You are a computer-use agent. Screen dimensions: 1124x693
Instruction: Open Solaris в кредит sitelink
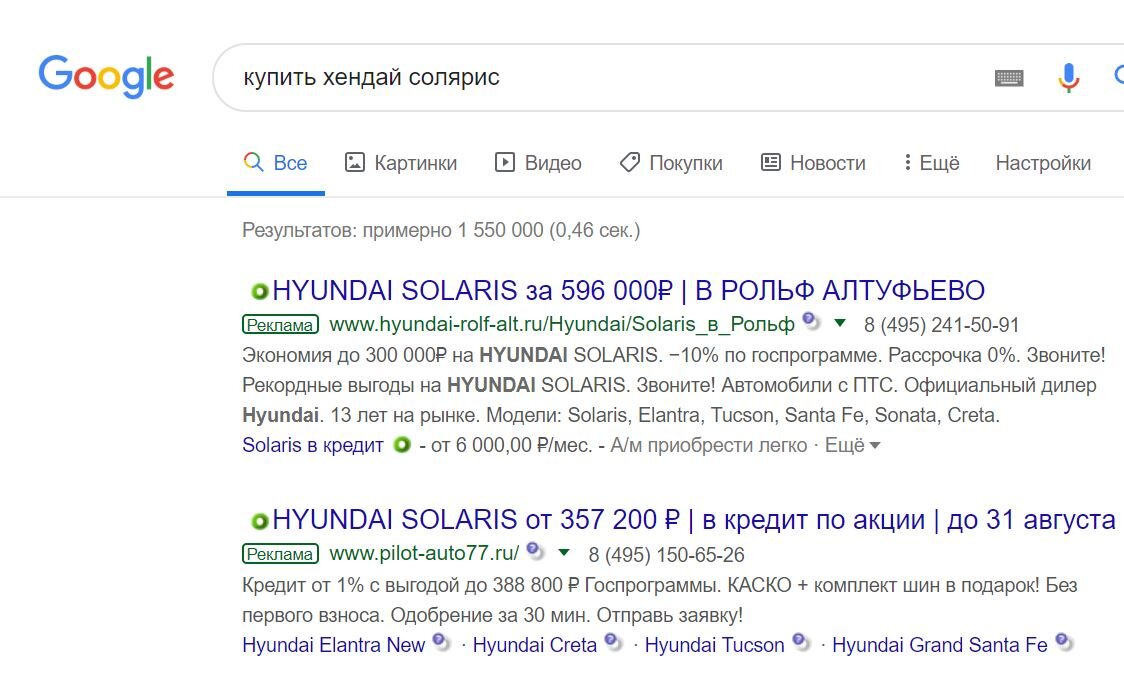click(313, 446)
